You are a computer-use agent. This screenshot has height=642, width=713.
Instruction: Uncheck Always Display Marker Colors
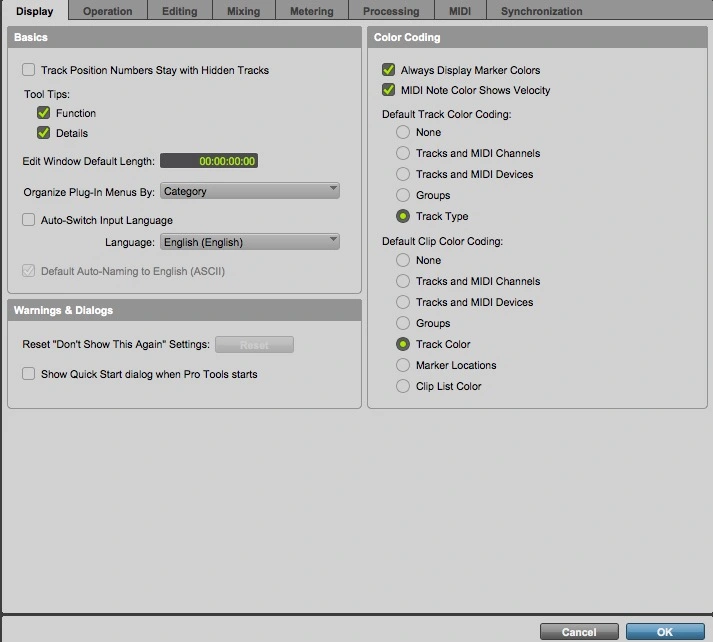[388, 70]
